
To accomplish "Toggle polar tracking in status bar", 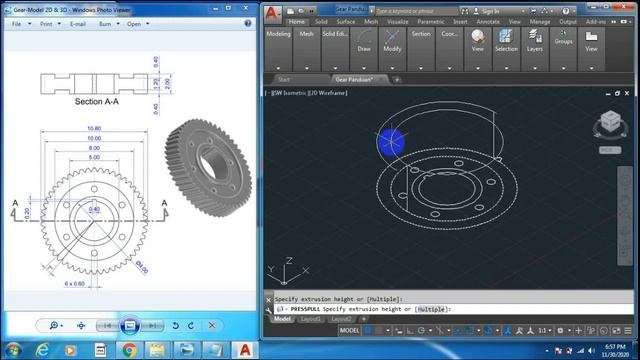I will (x=421, y=330).
